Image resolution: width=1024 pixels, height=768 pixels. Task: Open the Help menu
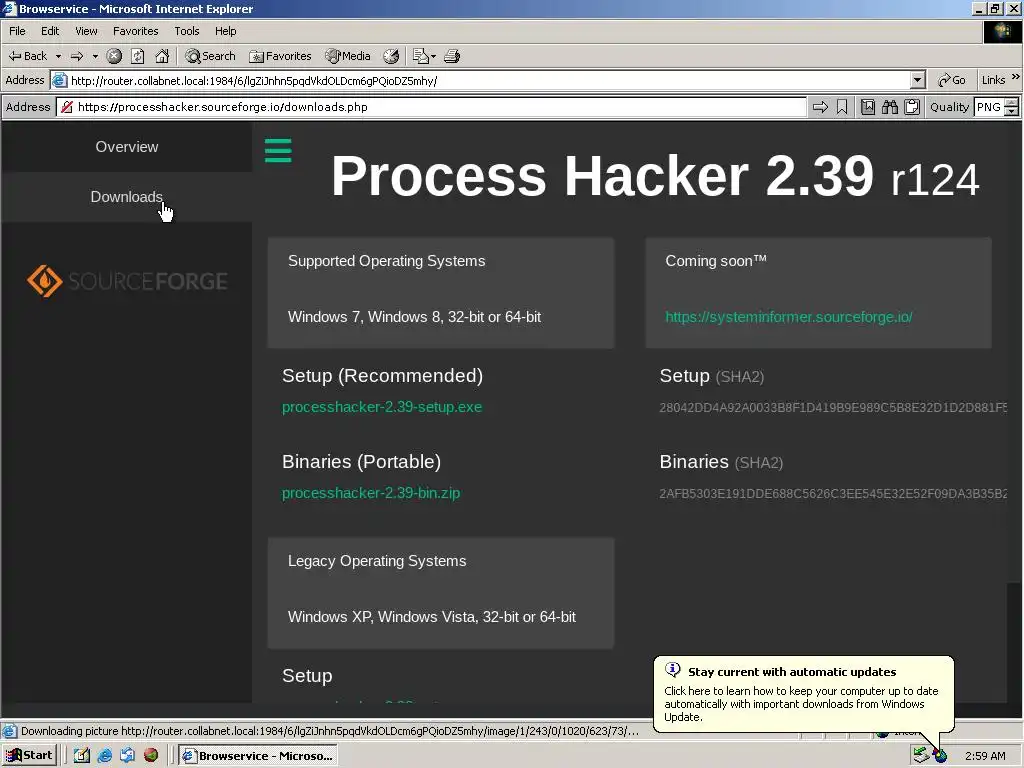tap(225, 31)
